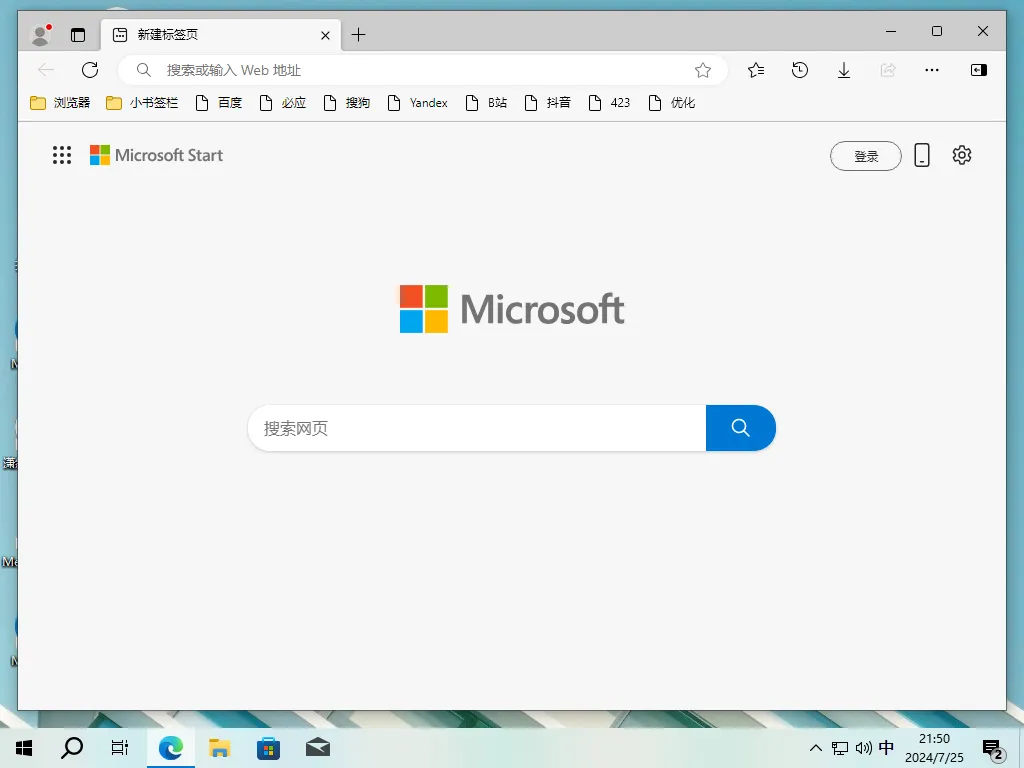
Task: Add favorite with the star icon
Action: click(703, 70)
